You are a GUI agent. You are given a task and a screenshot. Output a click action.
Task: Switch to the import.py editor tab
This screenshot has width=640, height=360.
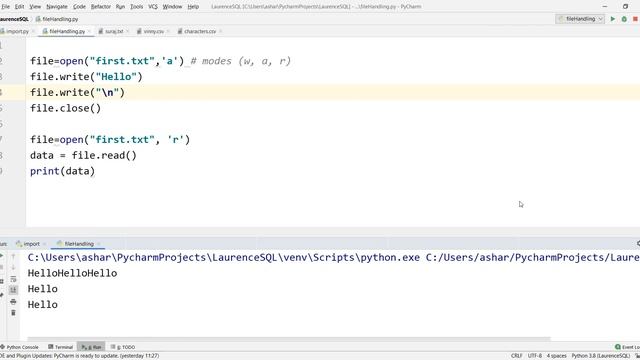17,31
